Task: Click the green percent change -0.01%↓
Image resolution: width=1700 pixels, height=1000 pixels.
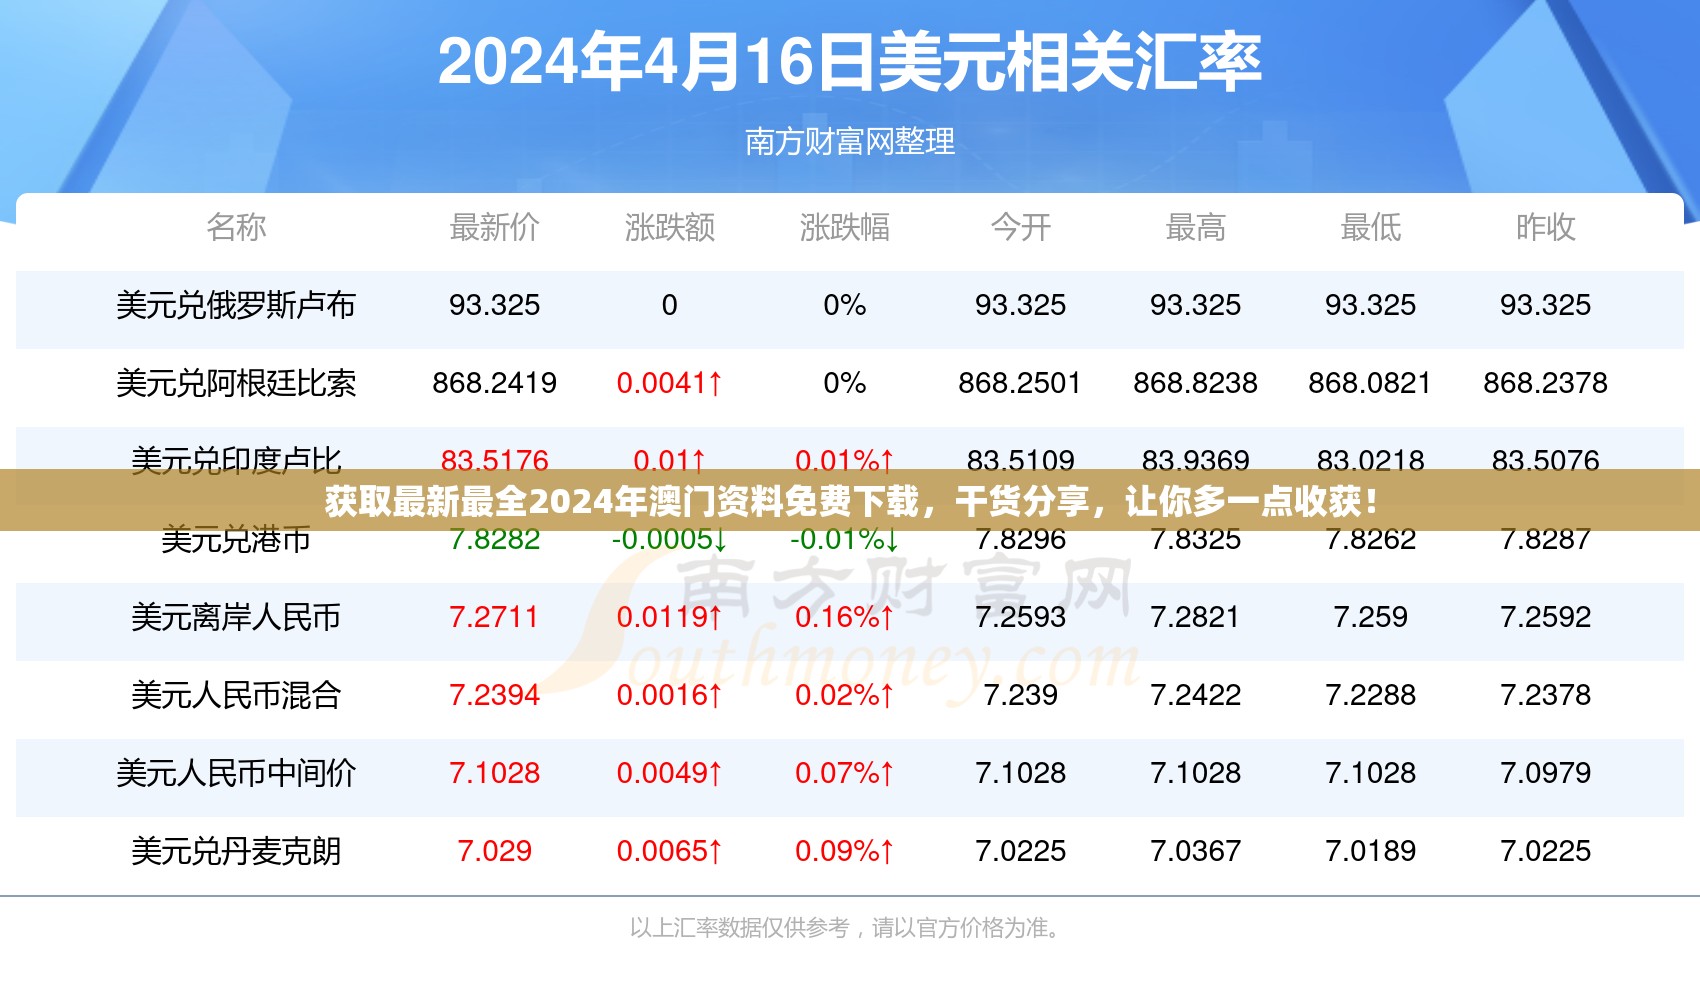Action: tap(844, 542)
